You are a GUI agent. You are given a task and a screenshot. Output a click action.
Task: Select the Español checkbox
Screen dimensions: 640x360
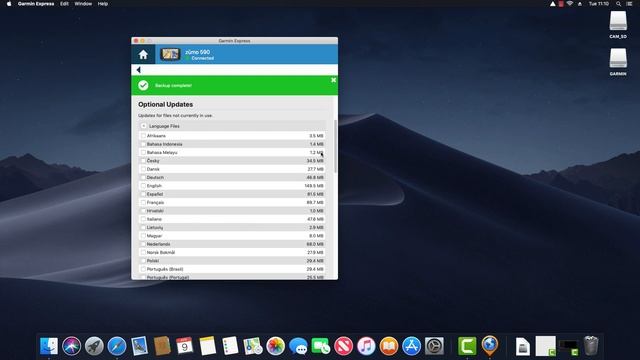coord(143,194)
